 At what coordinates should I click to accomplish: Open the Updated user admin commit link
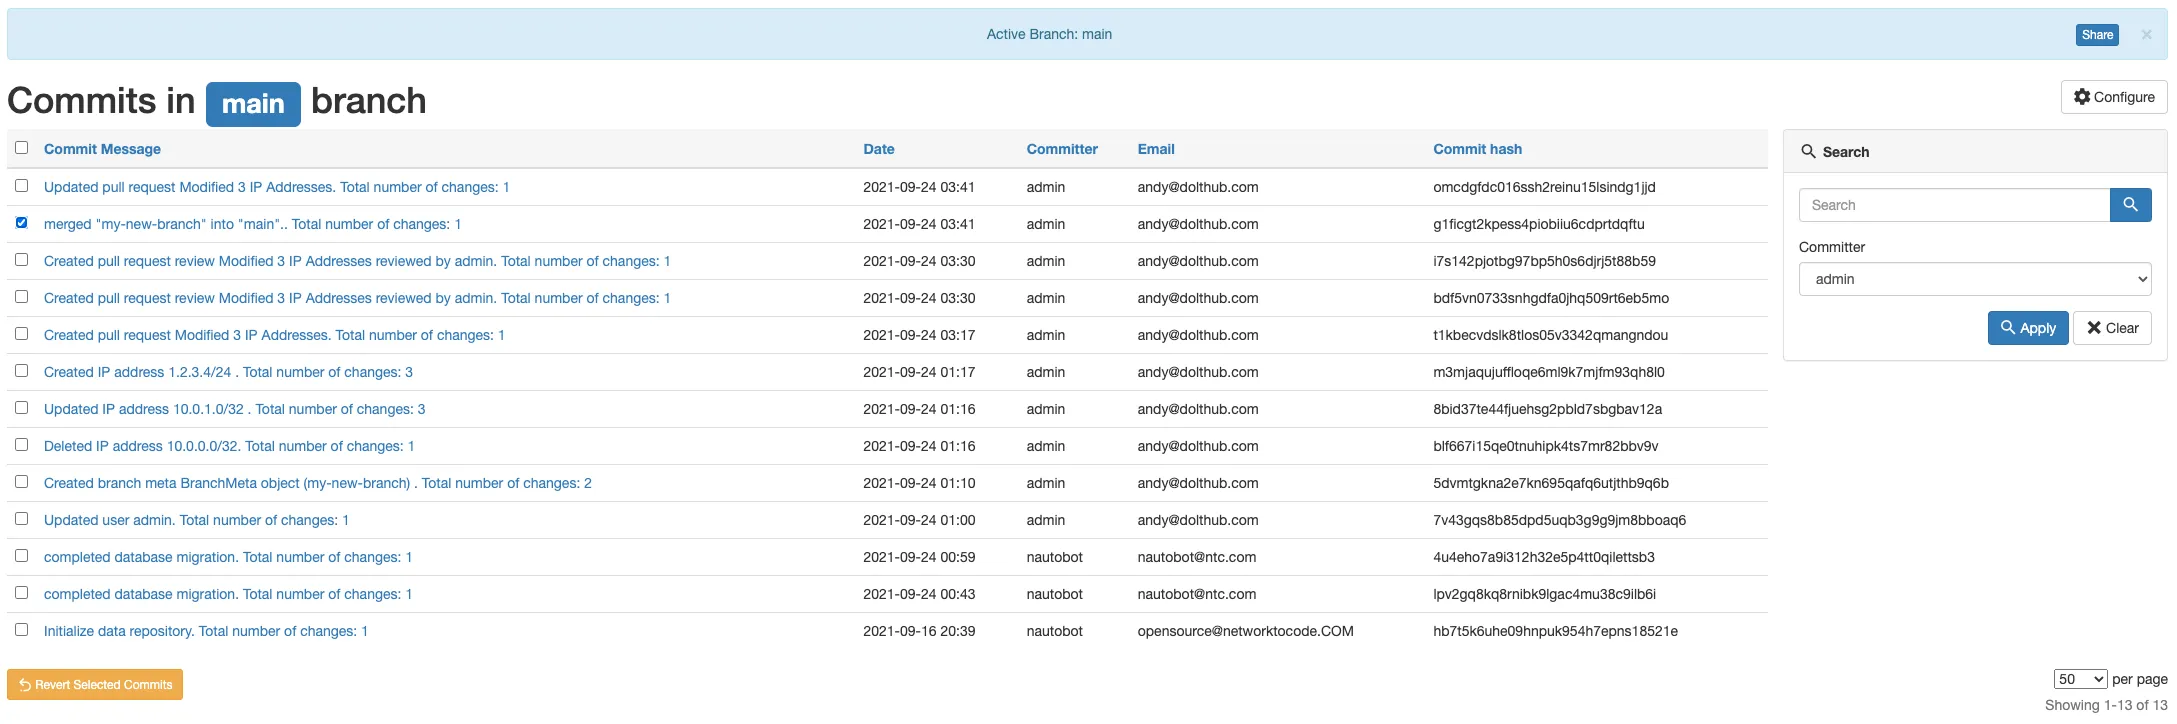tap(196, 520)
